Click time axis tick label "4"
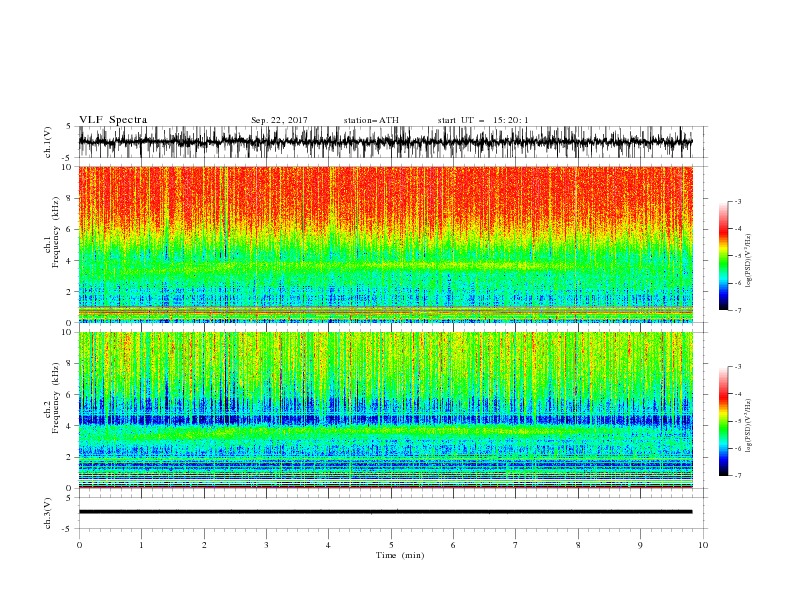792x612 pixels. [328, 545]
